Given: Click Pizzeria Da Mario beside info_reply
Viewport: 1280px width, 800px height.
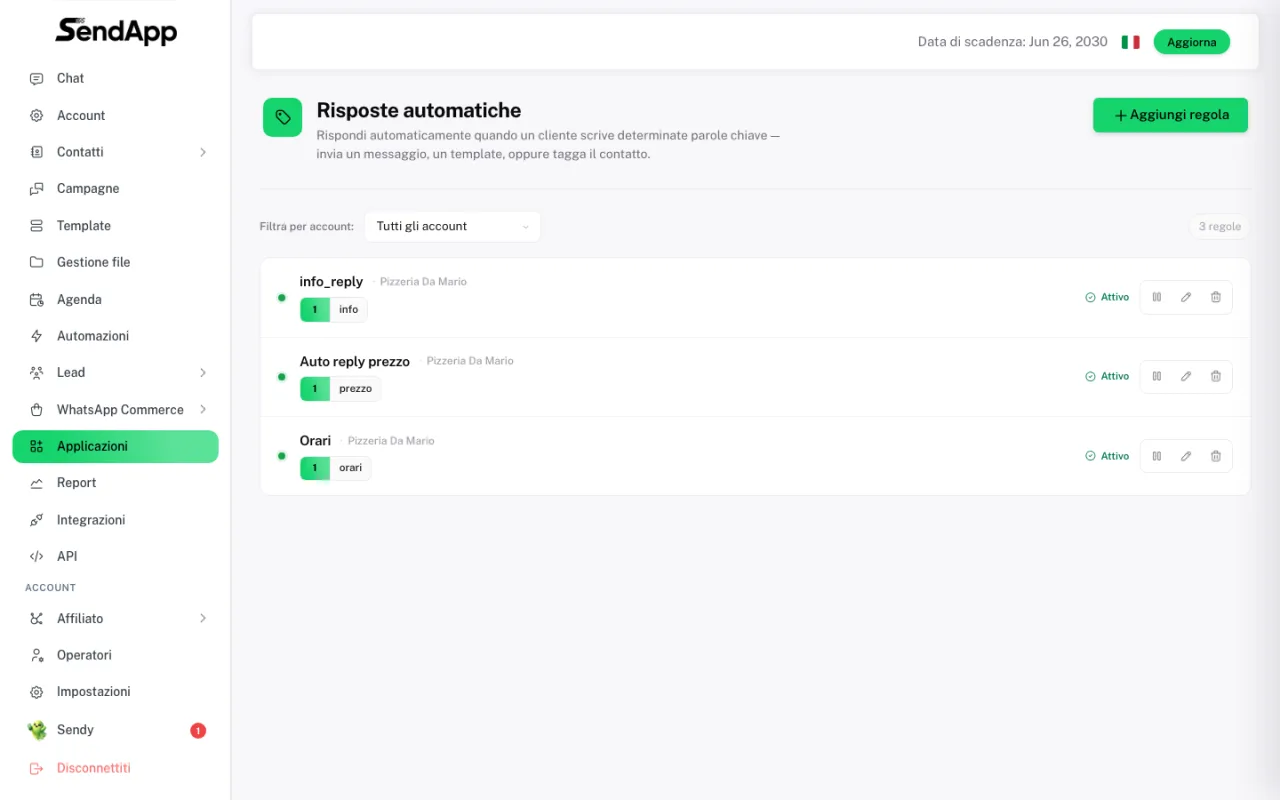Looking at the screenshot, I should coord(423,282).
